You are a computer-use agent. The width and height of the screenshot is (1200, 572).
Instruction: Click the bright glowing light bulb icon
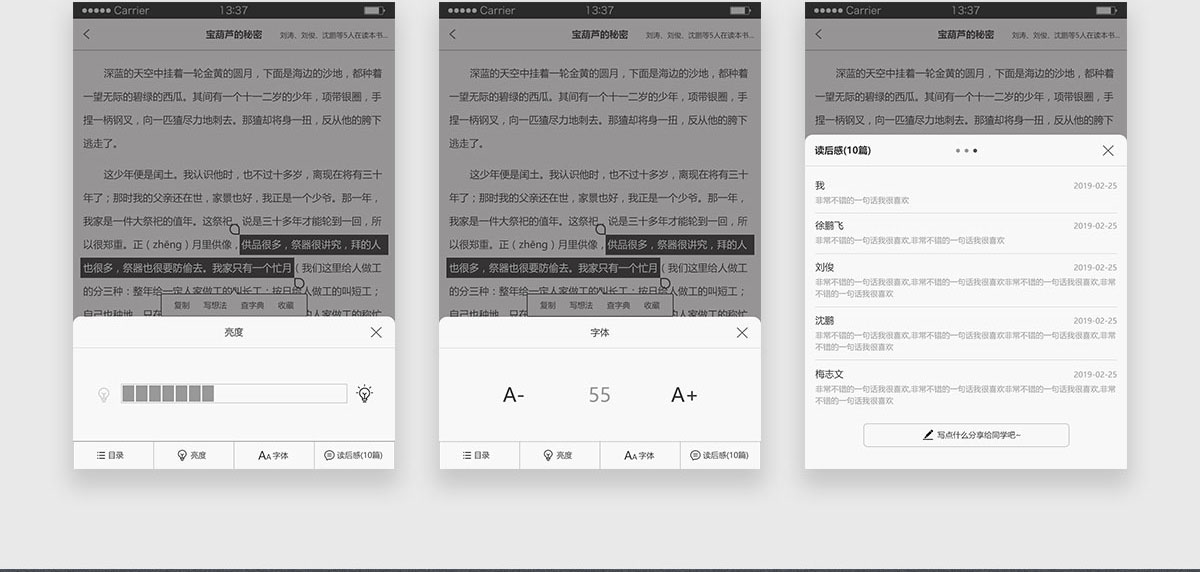(366, 394)
